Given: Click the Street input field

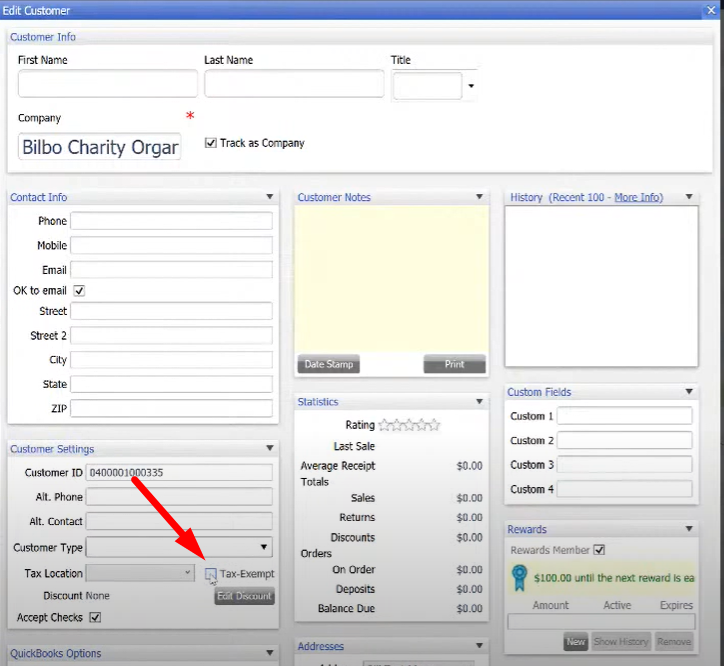Looking at the screenshot, I should [171, 311].
